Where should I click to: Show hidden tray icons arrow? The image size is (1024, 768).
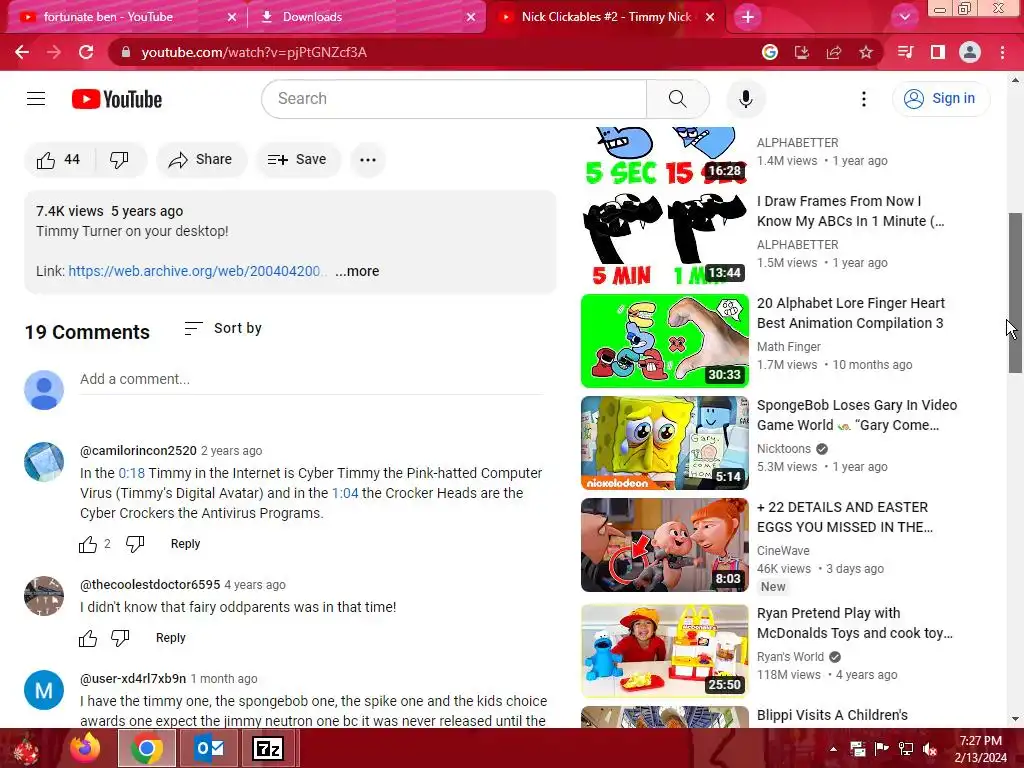(x=833, y=749)
